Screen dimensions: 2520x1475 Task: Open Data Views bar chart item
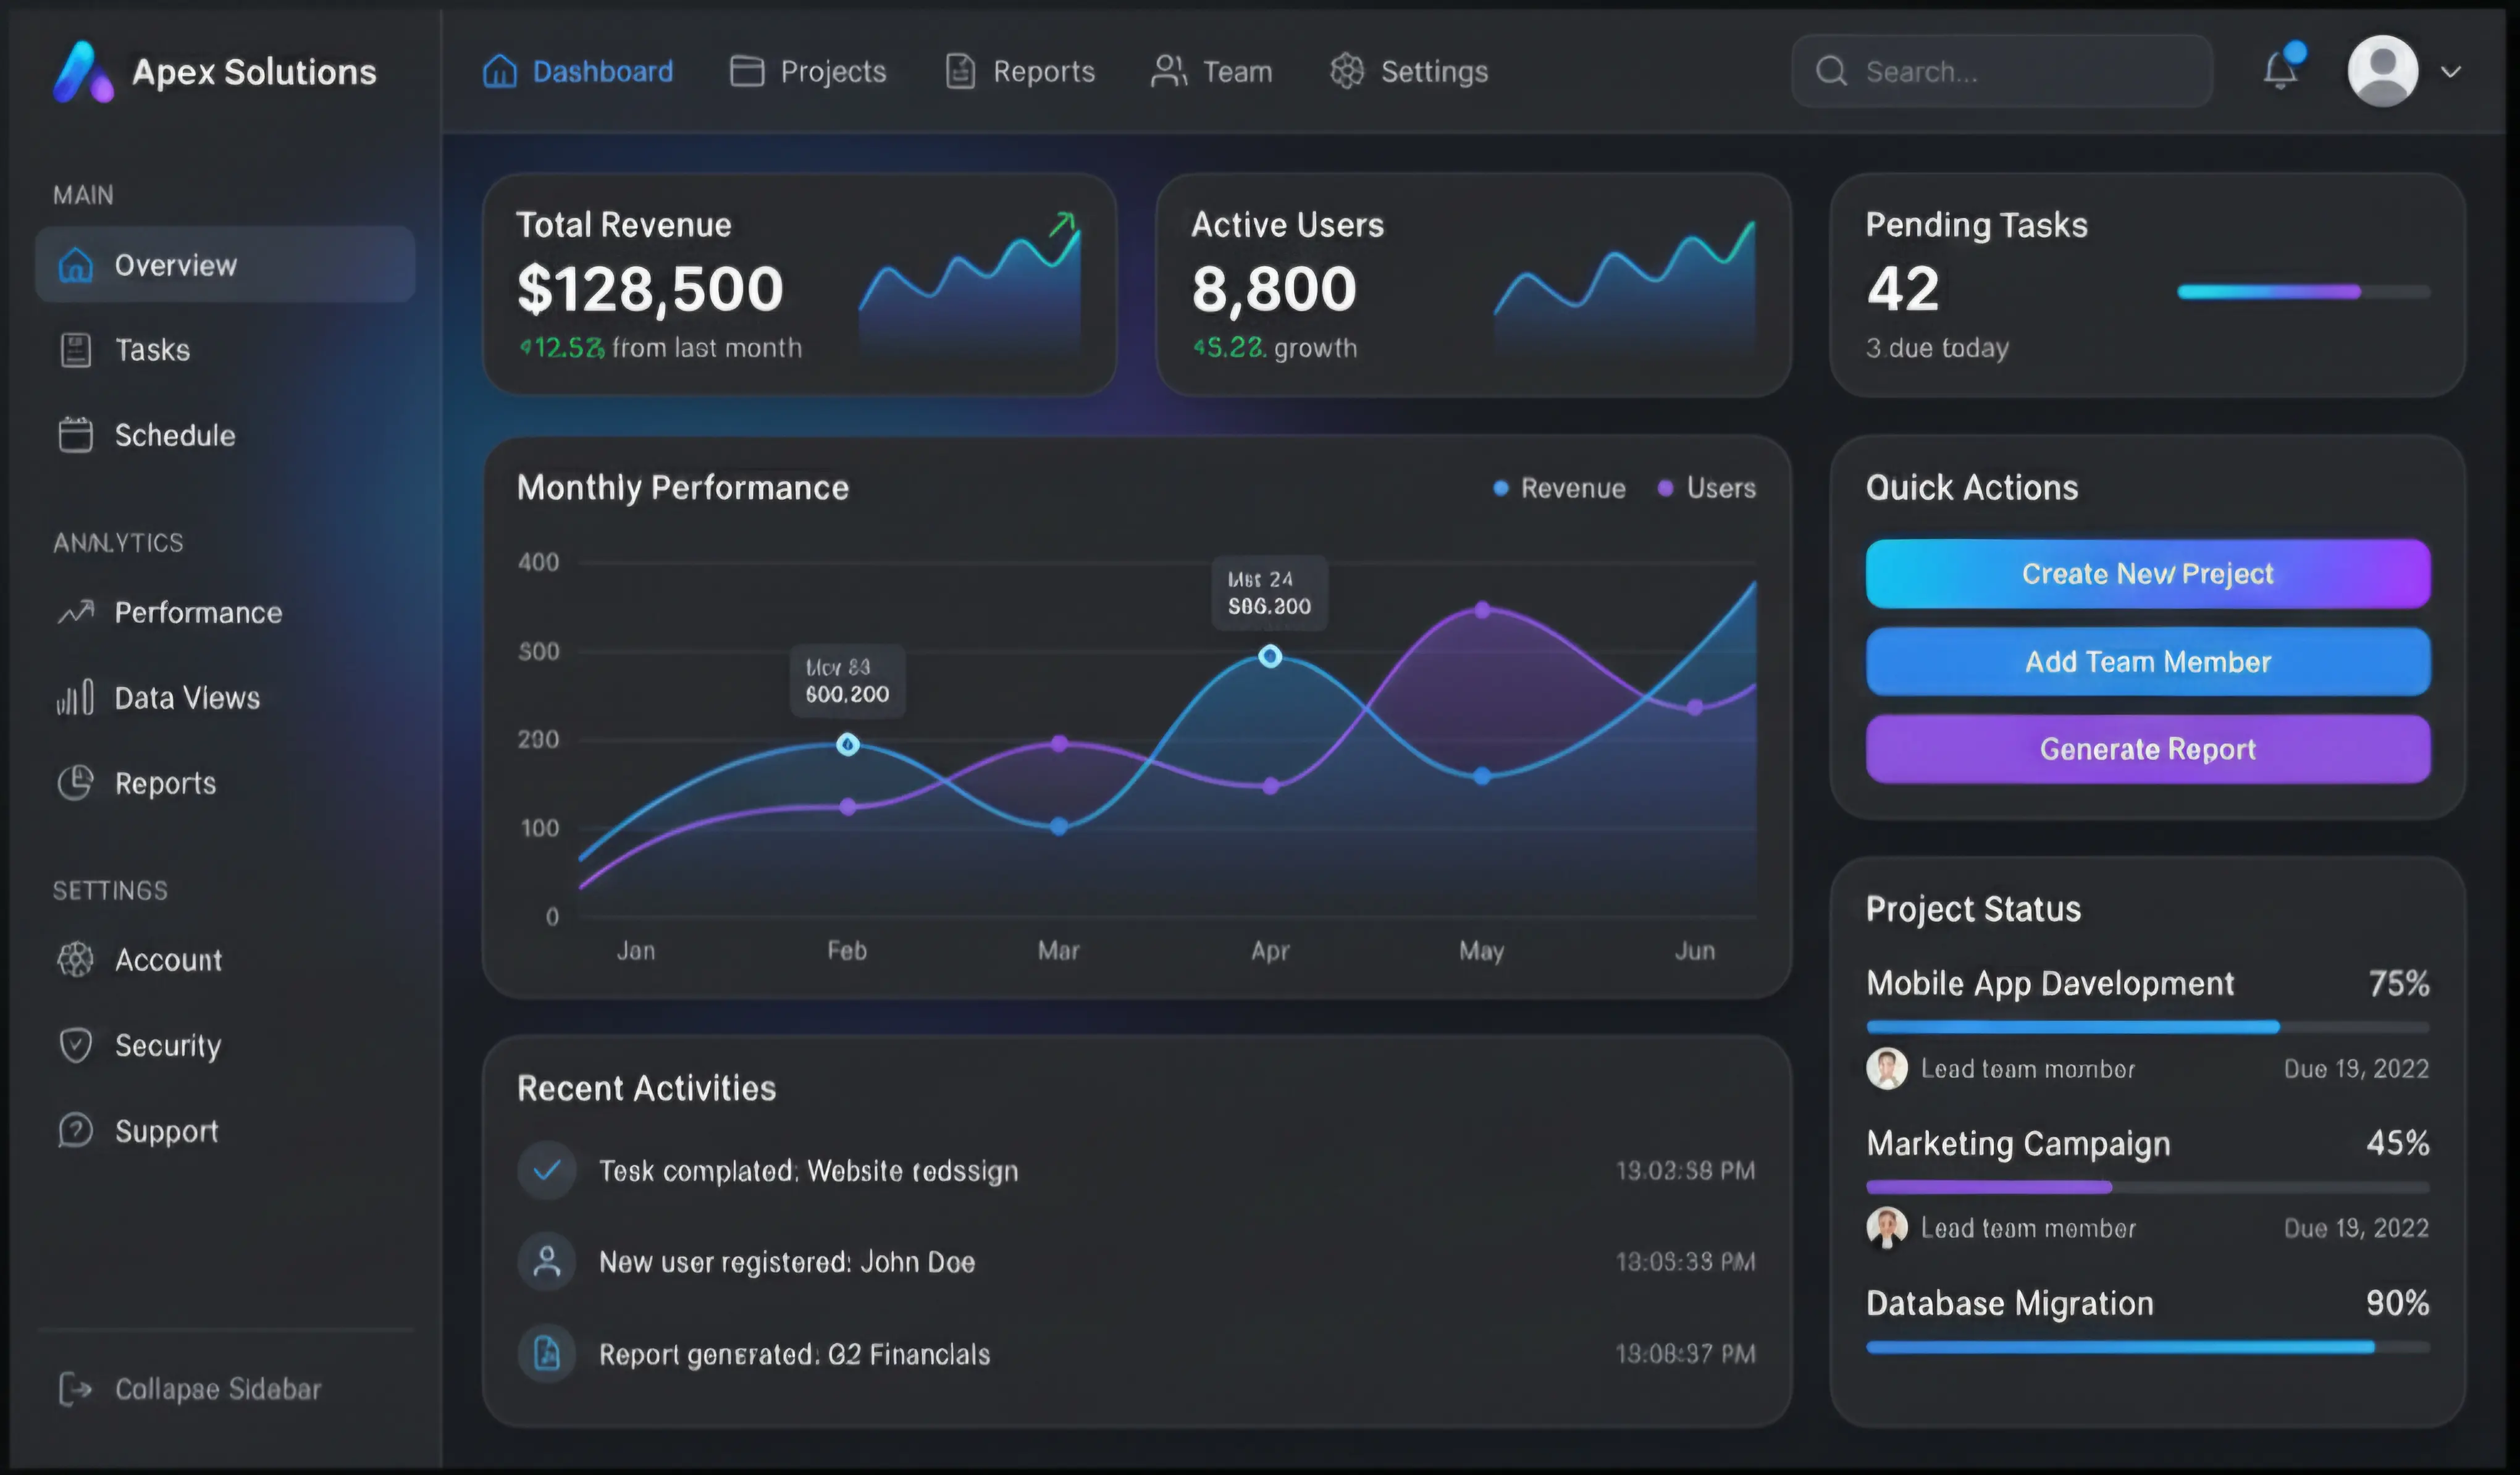186,698
